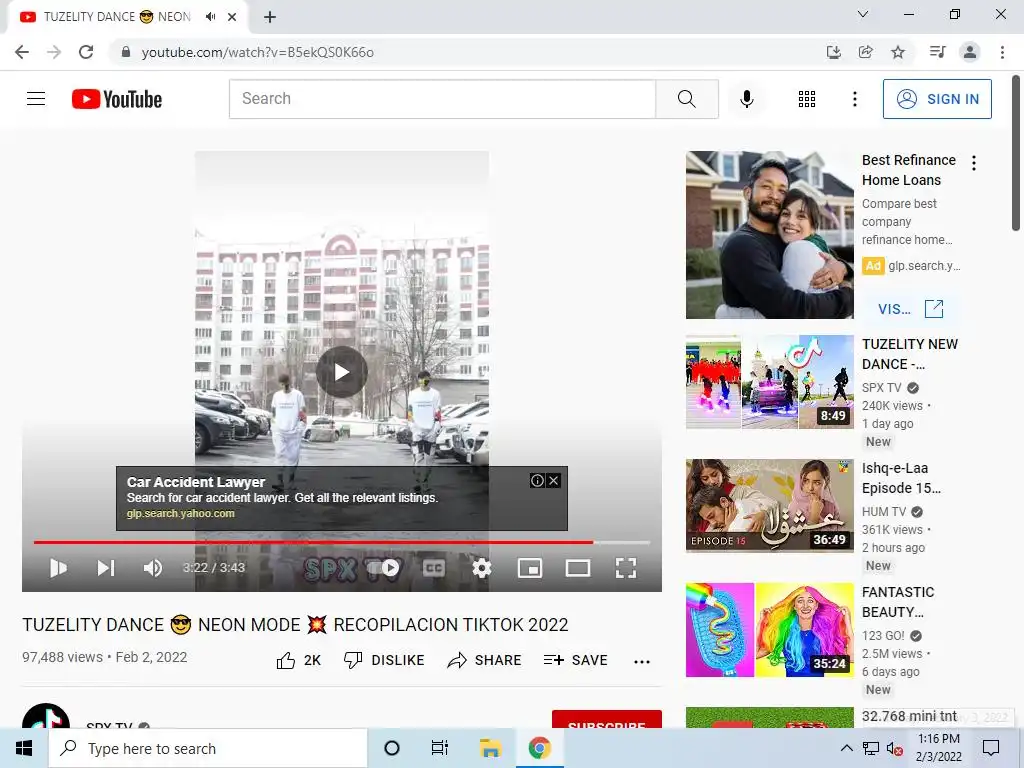The width and height of the screenshot is (1024, 768).
Task: Open the SHARE dialog
Action: (x=485, y=660)
